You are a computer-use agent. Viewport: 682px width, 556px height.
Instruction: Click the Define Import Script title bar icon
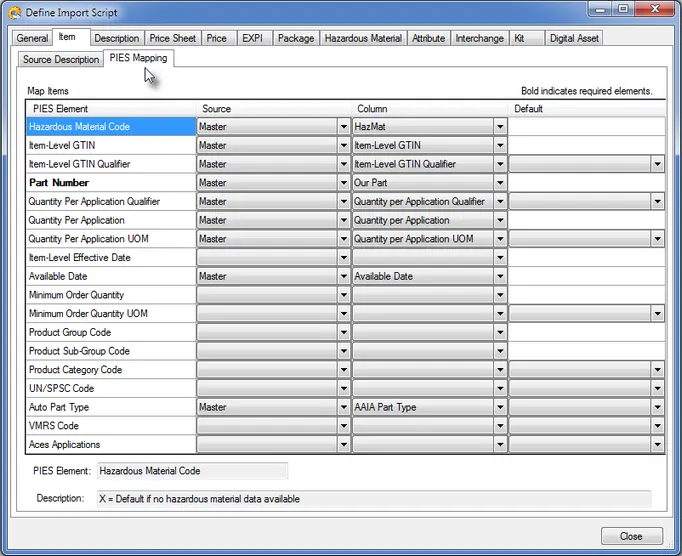click(x=15, y=13)
